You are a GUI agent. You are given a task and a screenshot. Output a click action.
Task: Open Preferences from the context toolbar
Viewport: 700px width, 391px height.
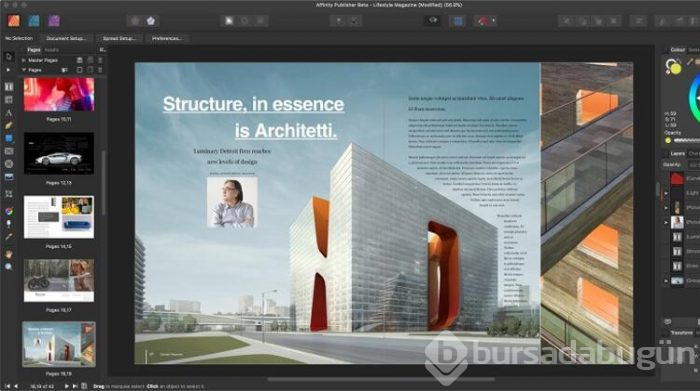[x=167, y=38]
